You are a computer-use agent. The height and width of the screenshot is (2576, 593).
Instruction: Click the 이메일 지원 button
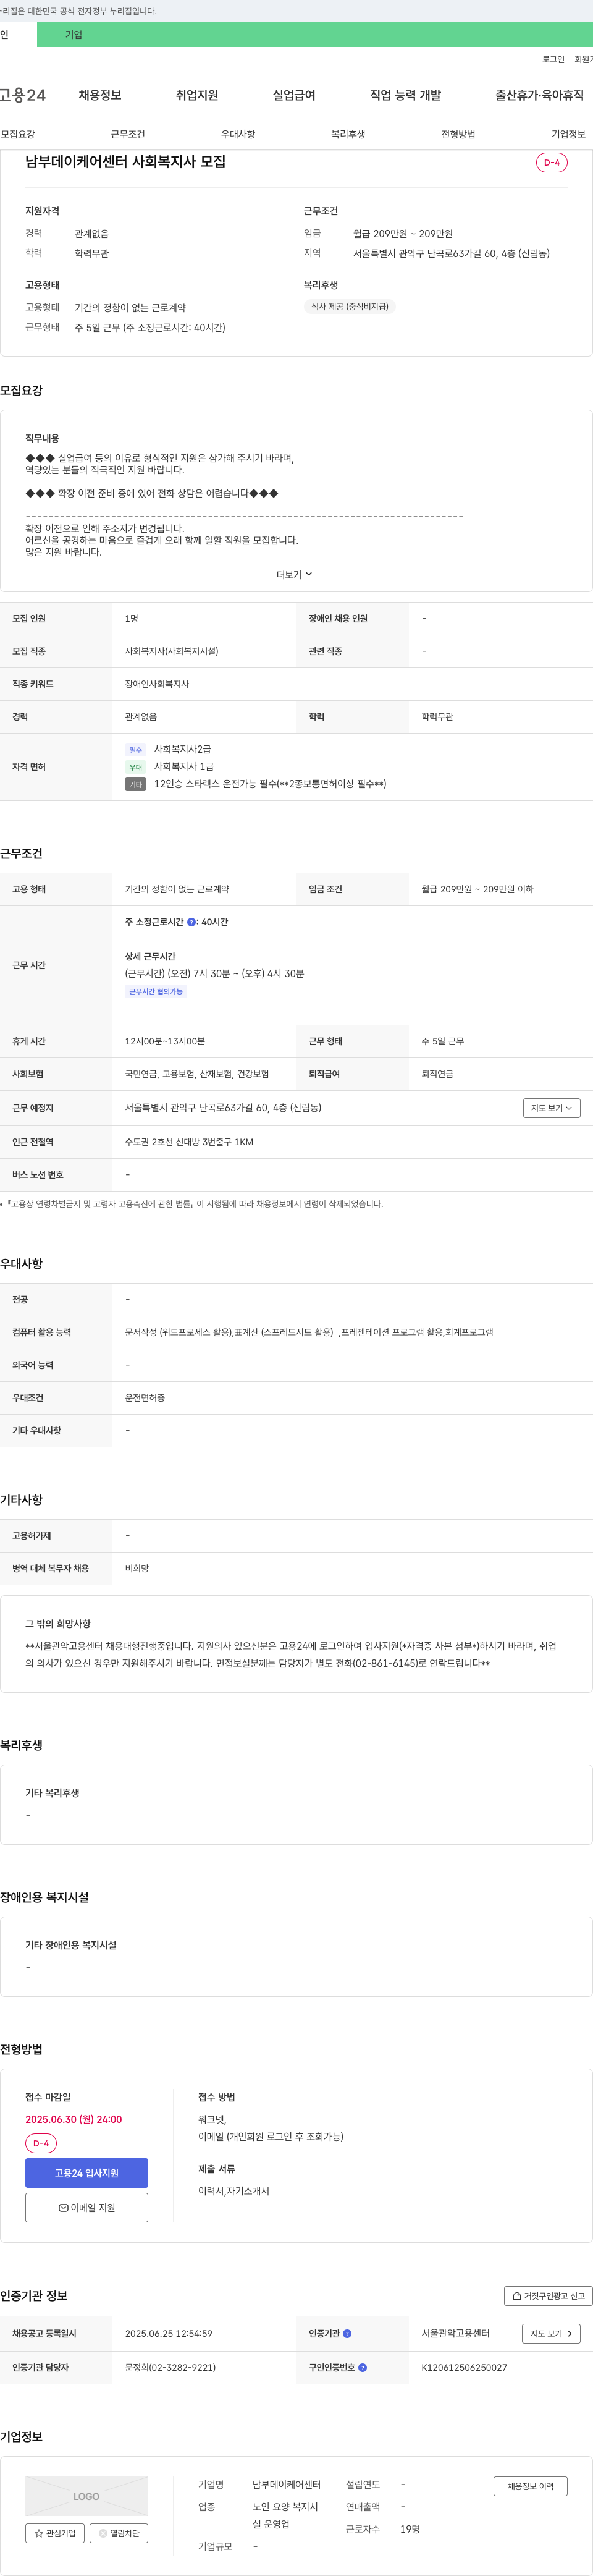[x=86, y=2207]
